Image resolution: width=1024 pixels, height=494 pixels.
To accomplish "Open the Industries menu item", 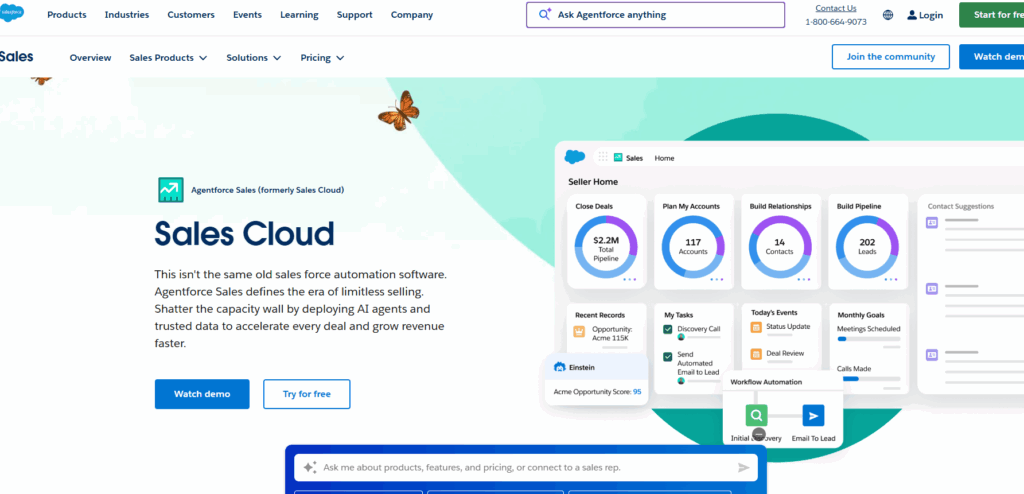I will (x=127, y=15).
